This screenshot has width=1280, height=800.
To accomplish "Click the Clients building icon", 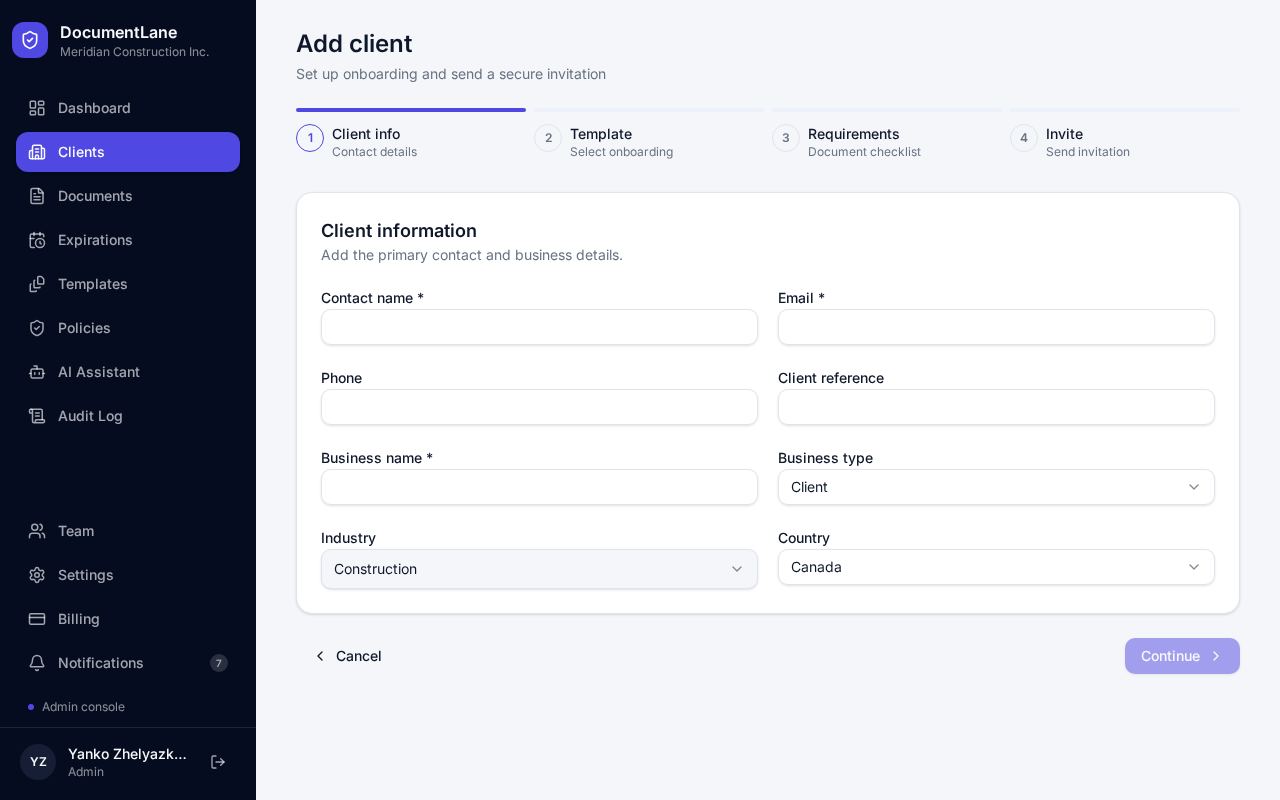I will [x=37, y=152].
